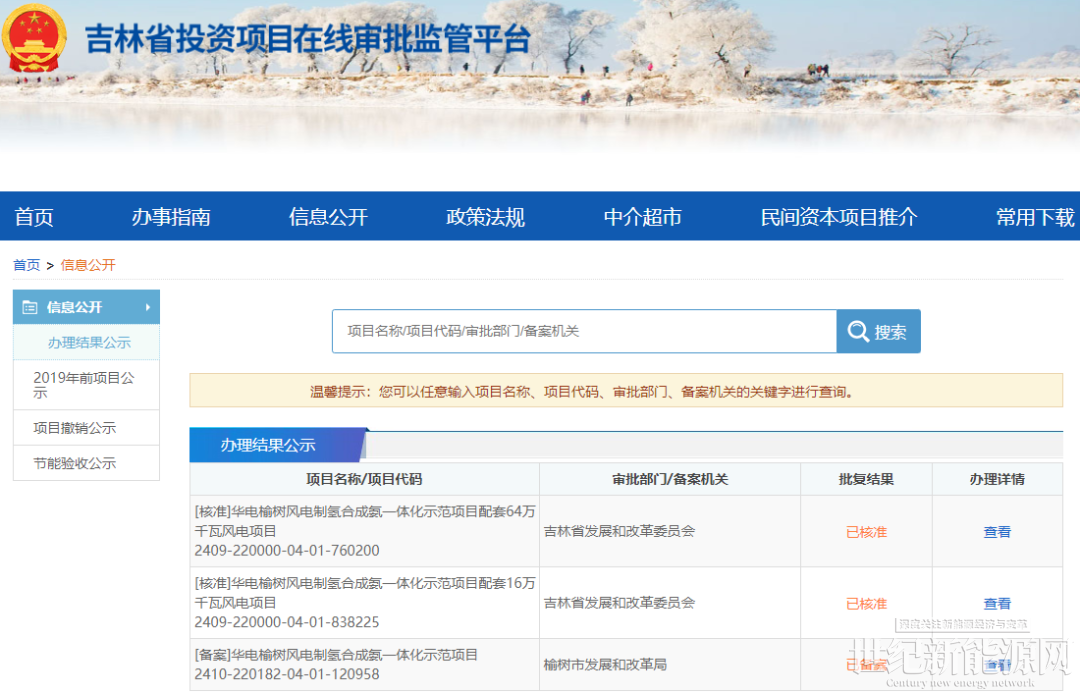
Task: Open 信息公开 in the navigation bar
Action: (x=328, y=217)
